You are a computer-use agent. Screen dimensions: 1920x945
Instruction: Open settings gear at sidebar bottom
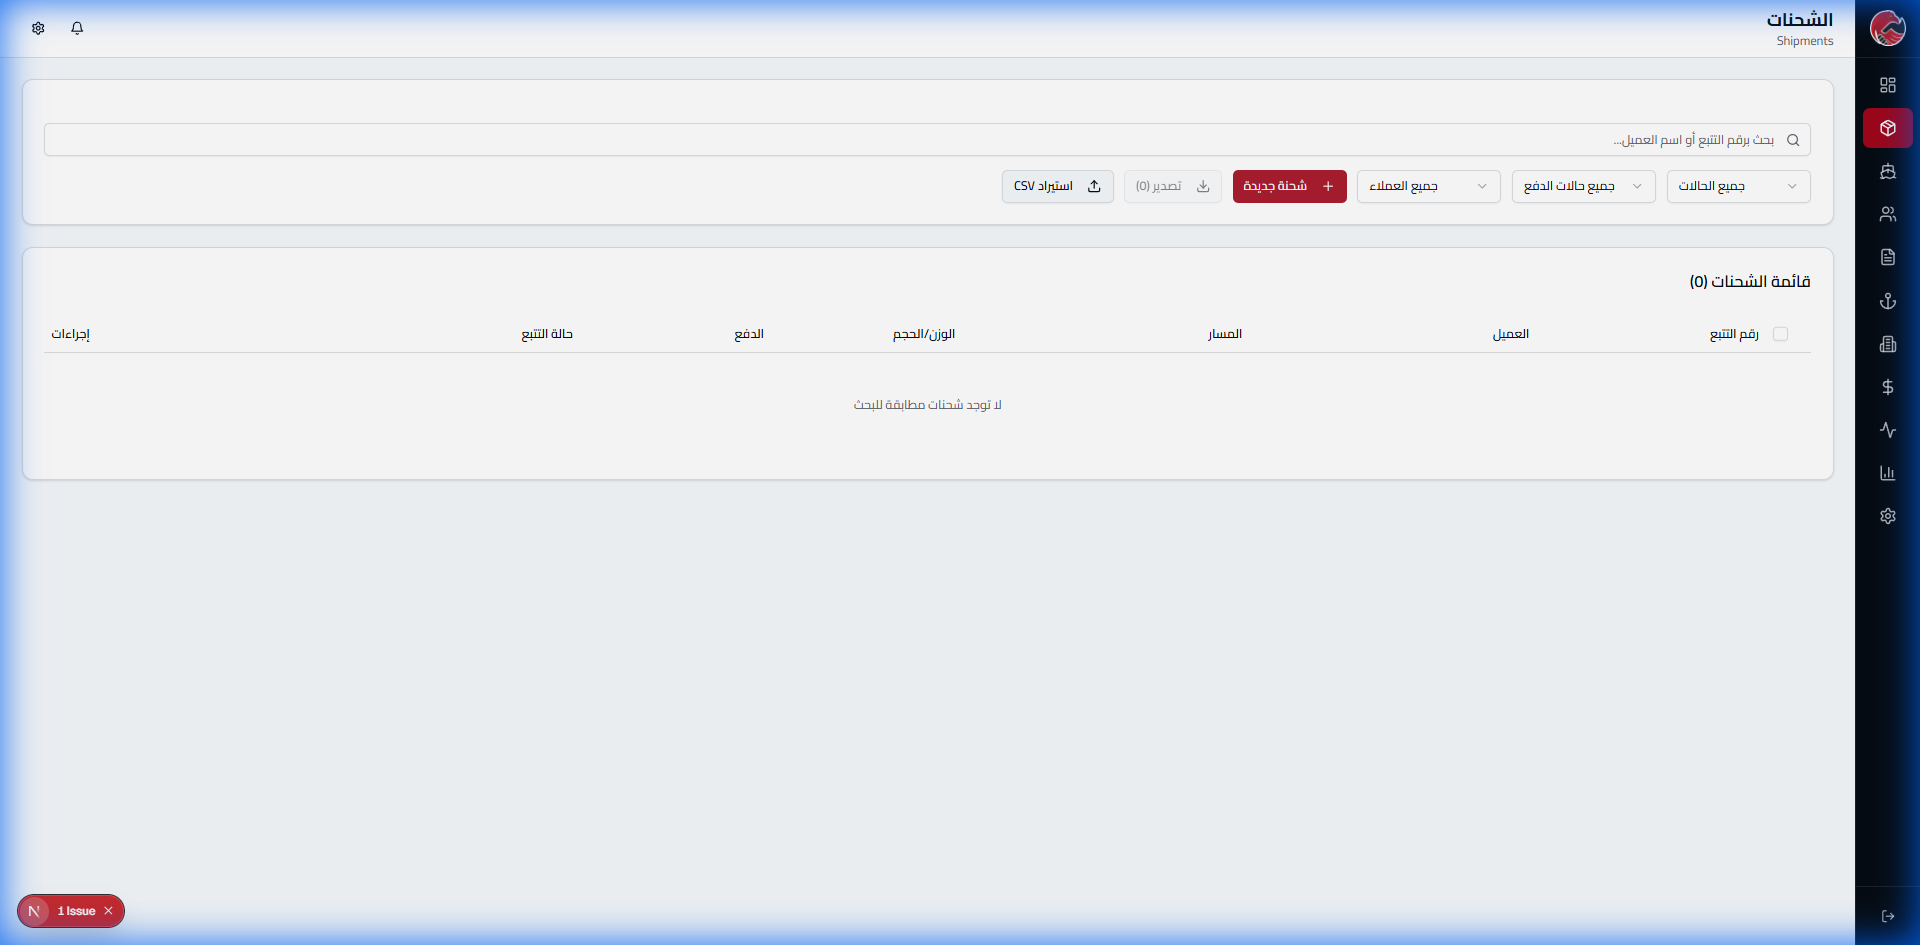click(1887, 516)
